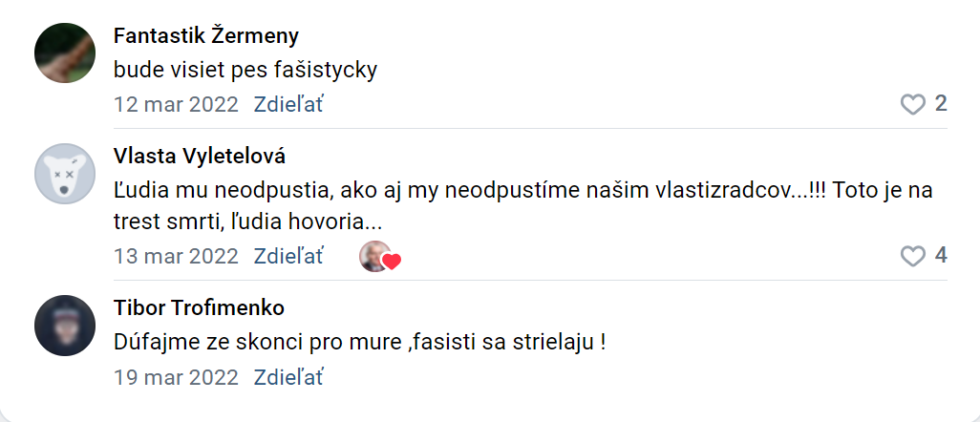Click heart icon on Vlasta Vyletelová's comment
Viewport: 980px width, 422px height.
tap(912, 256)
